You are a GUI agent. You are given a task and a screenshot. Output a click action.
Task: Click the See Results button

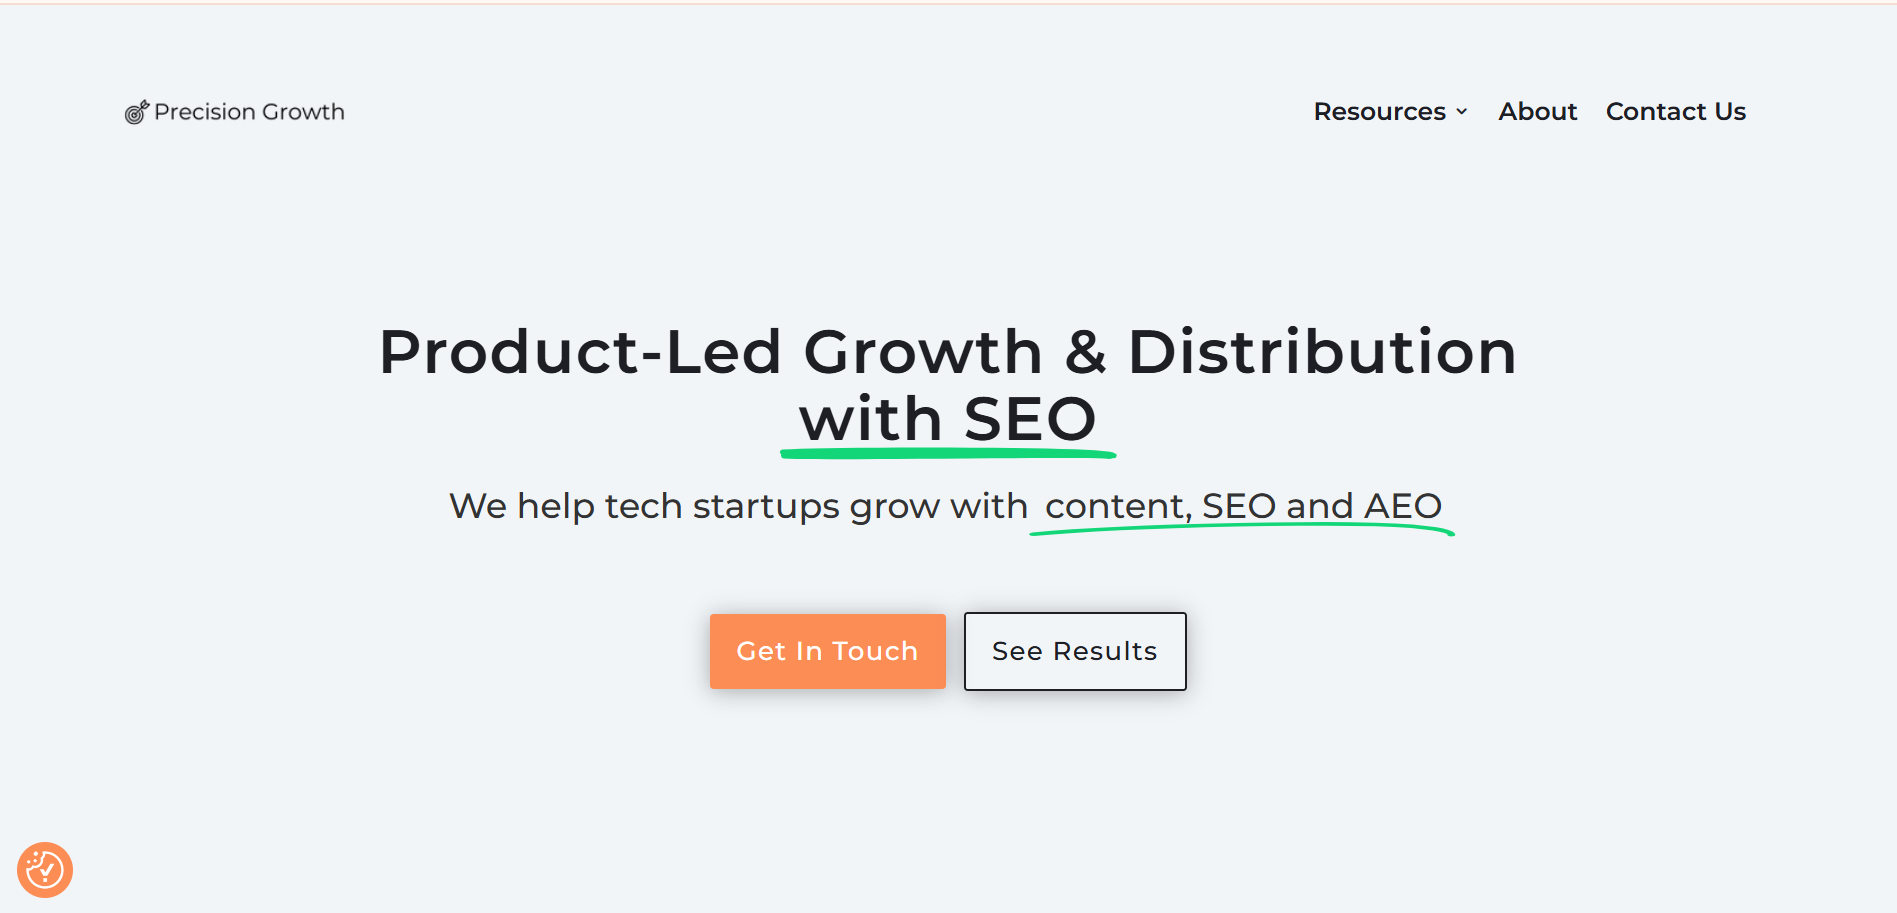click(1074, 651)
